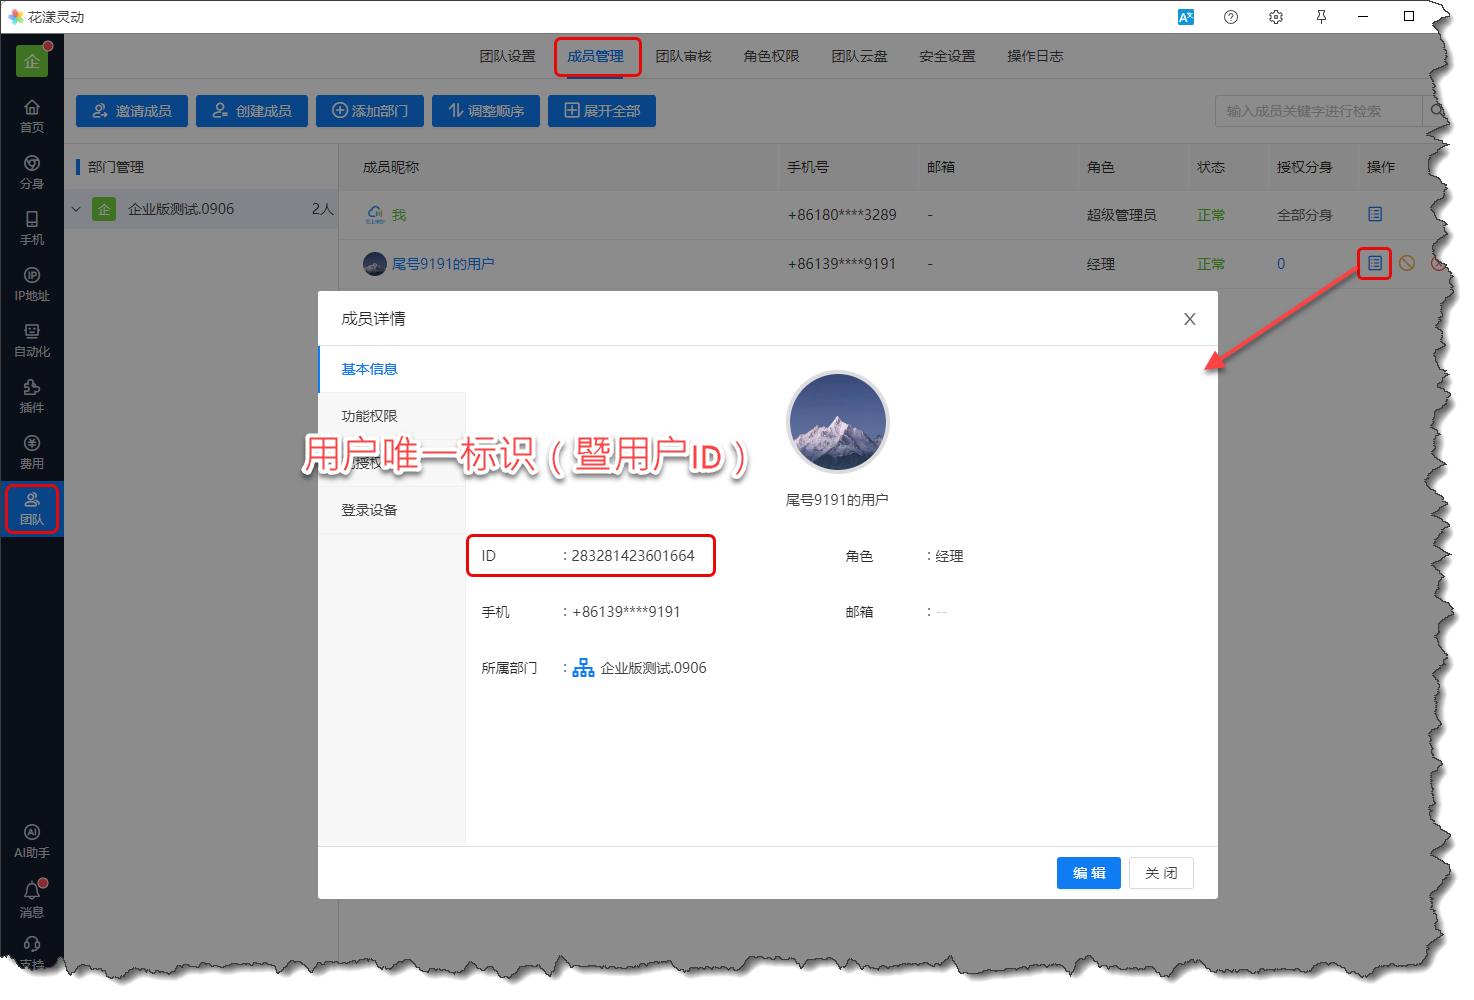Click the 全部分身 cell

click(x=1304, y=215)
